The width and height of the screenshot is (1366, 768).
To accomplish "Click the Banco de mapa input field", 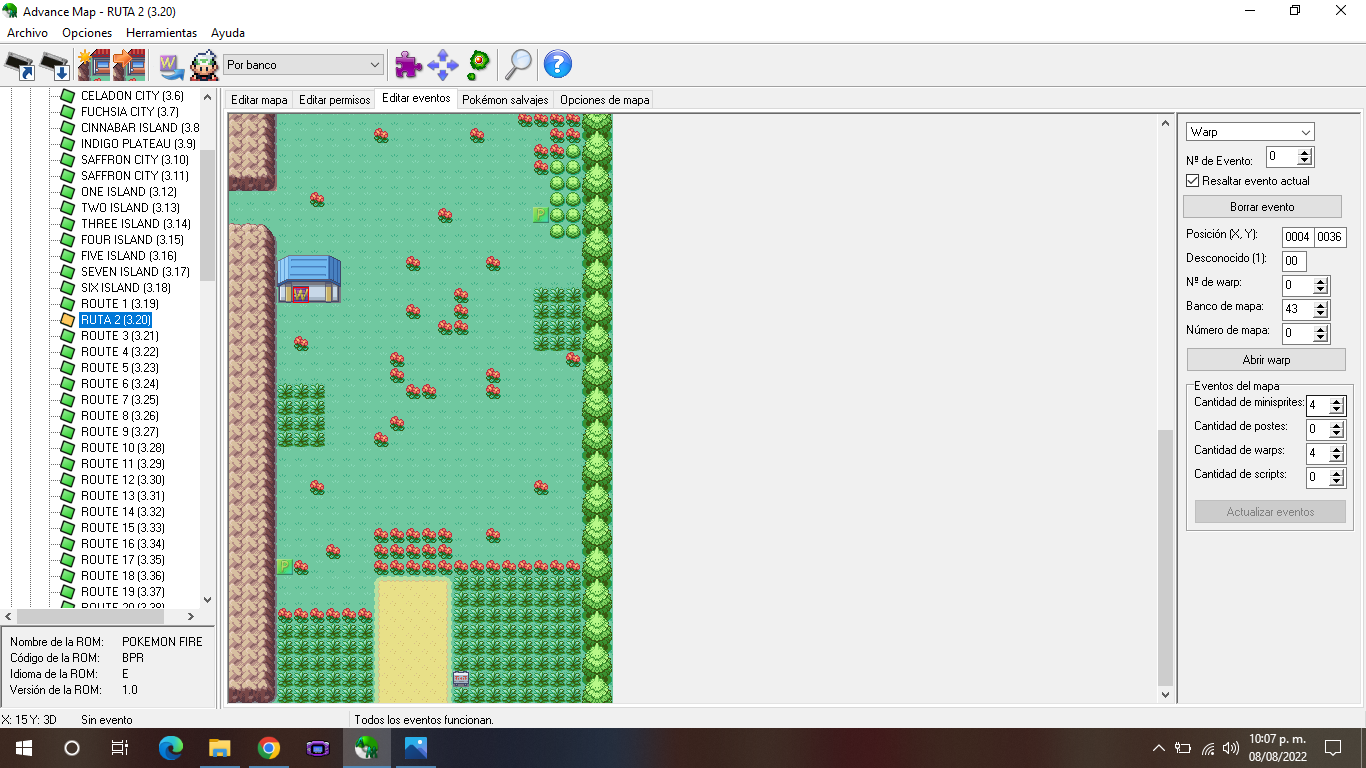I will (1296, 309).
